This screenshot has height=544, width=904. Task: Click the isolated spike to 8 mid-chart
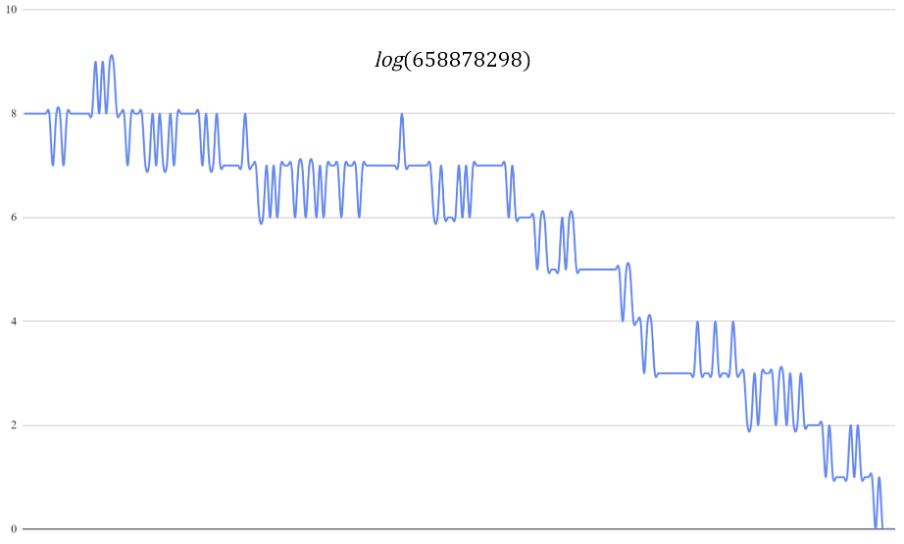tap(402, 114)
